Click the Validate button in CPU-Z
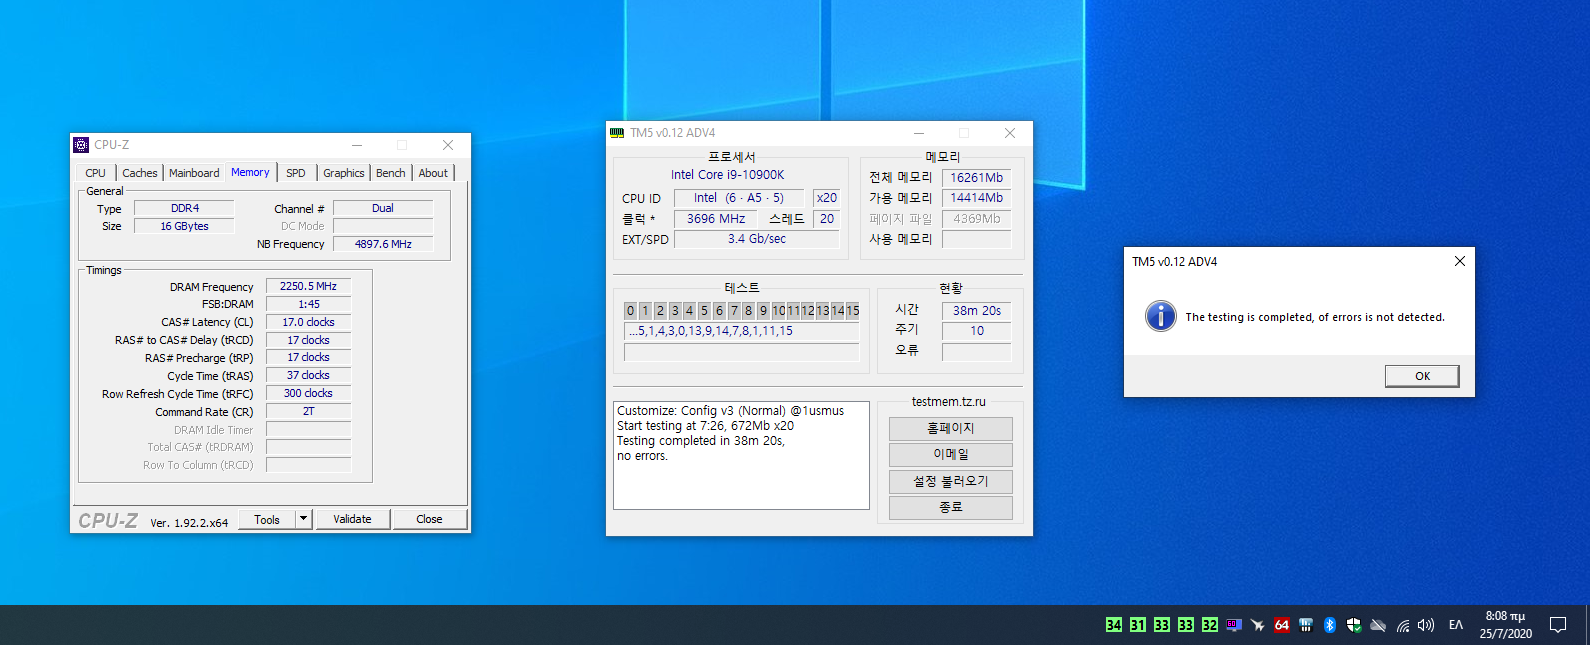The image size is (1590, 646). click(352, 519)
